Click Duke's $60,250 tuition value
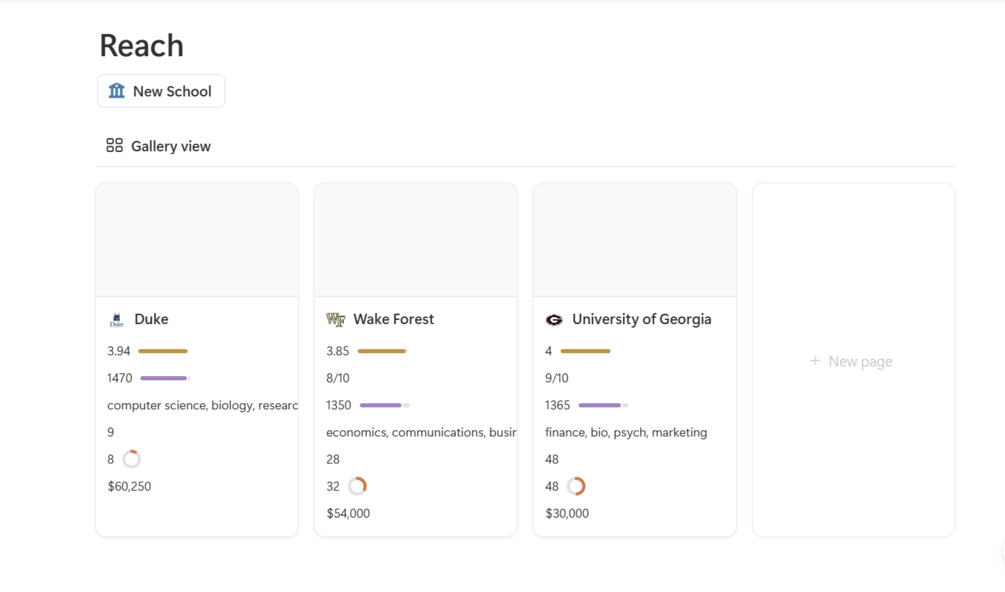The image size is (1005, 592). tap(129, 486)
